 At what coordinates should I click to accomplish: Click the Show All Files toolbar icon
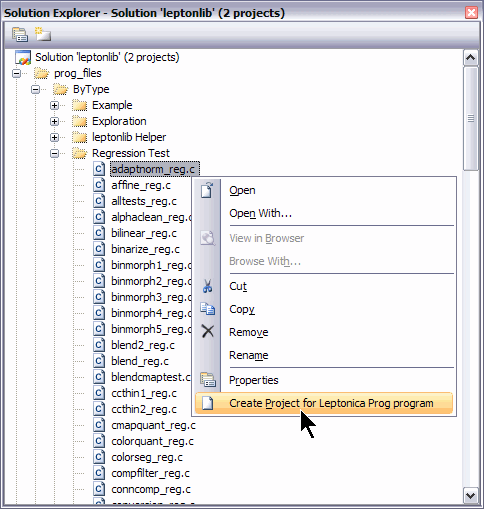click(43, 34)
